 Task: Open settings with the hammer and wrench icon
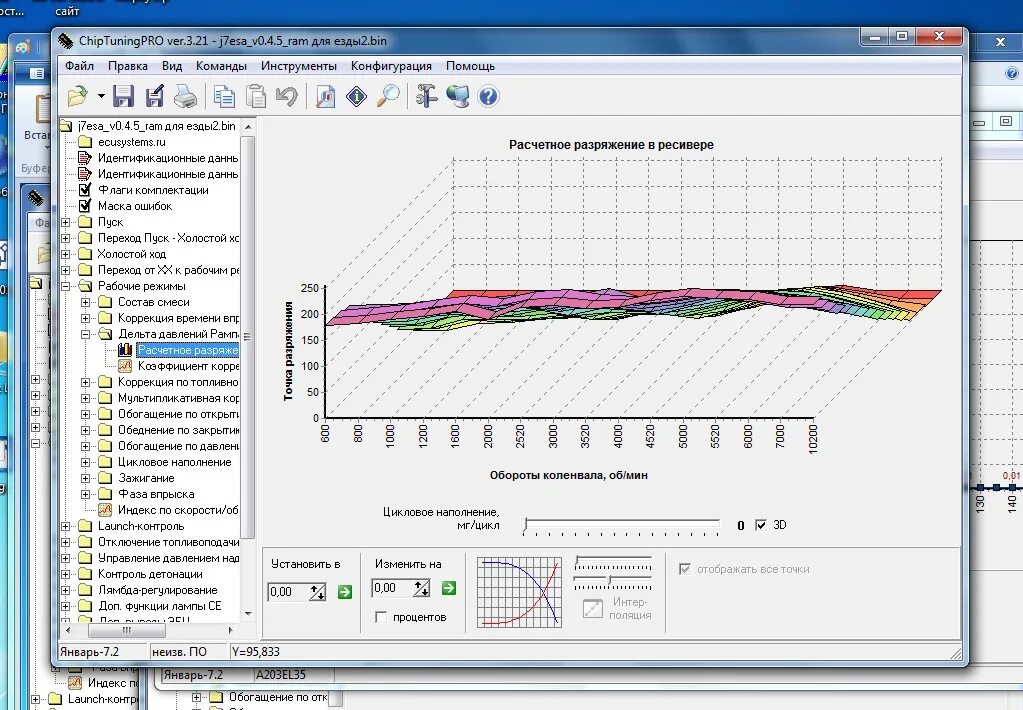point(426,97)
